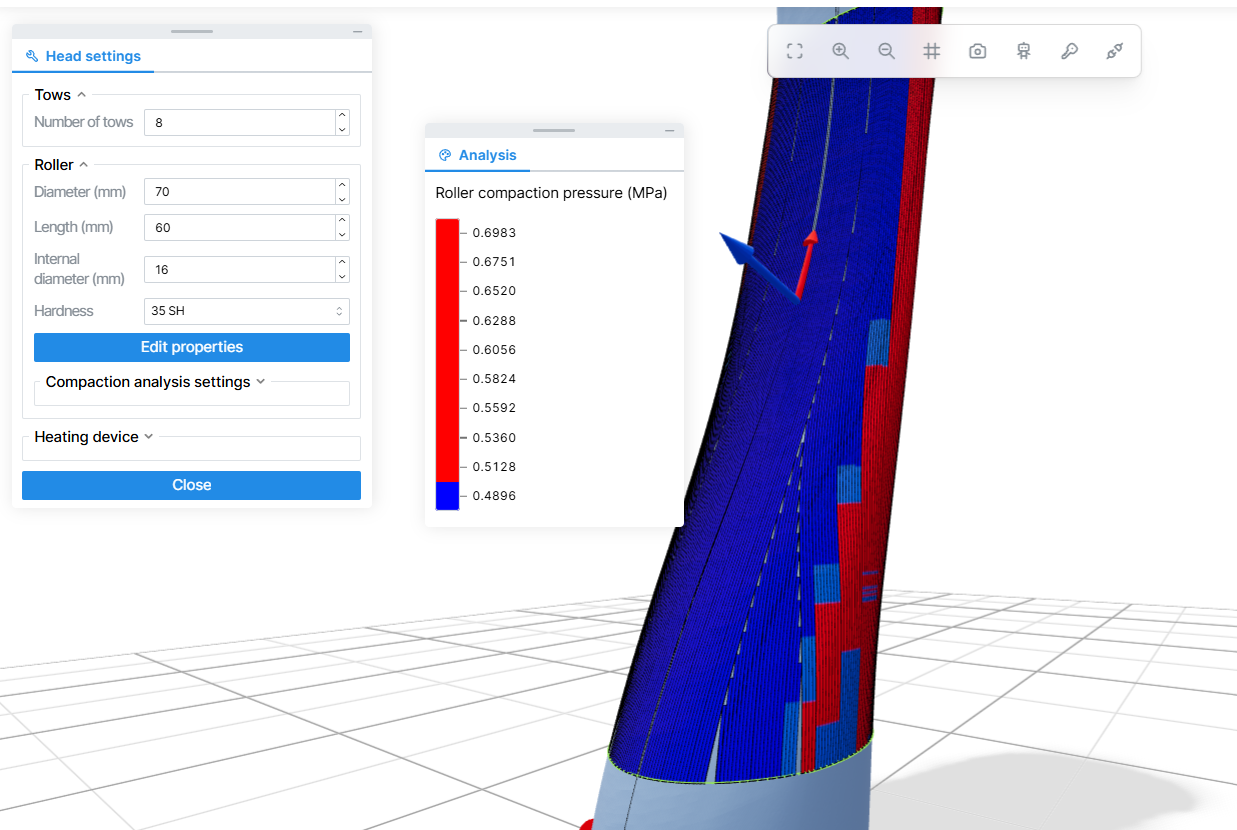Select the Analysis tab
This screenshot has height=830, width=1237.
point(477,155)
